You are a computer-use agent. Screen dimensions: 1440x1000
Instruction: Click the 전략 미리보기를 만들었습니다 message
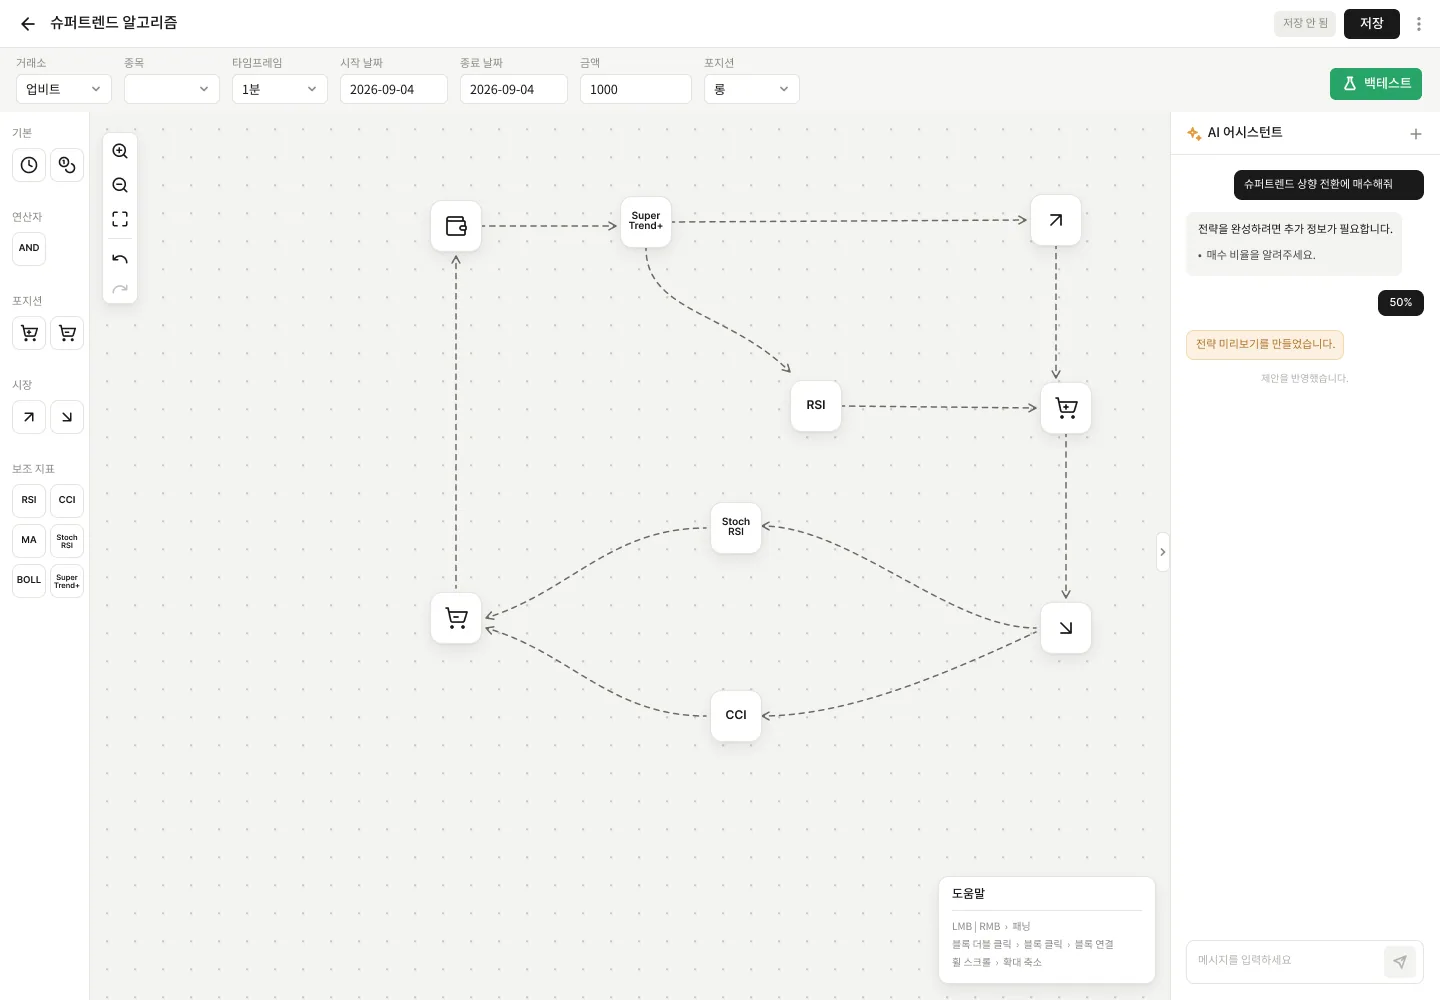tap(1265, 345)
